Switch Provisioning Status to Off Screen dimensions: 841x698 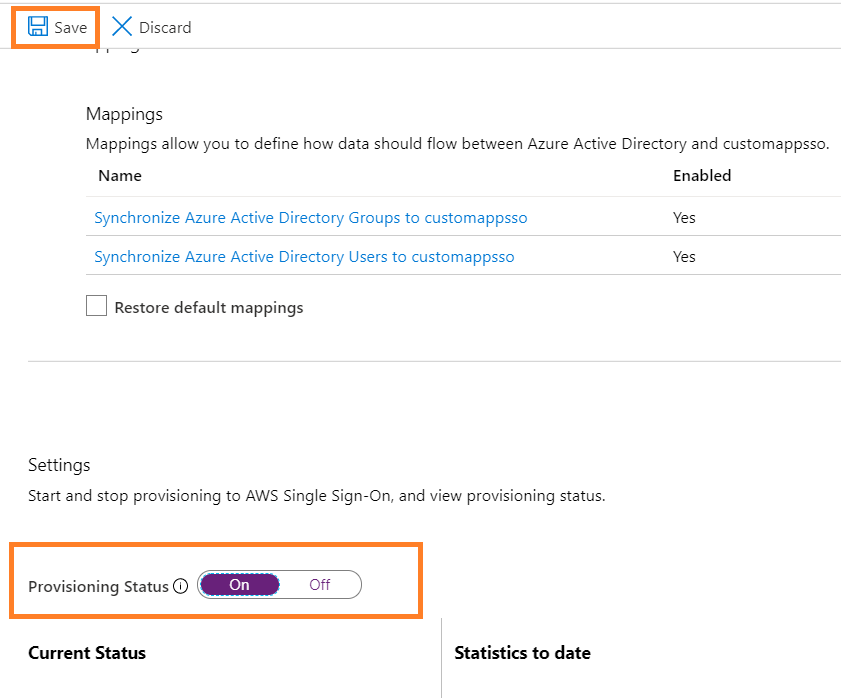pos(319,585)
